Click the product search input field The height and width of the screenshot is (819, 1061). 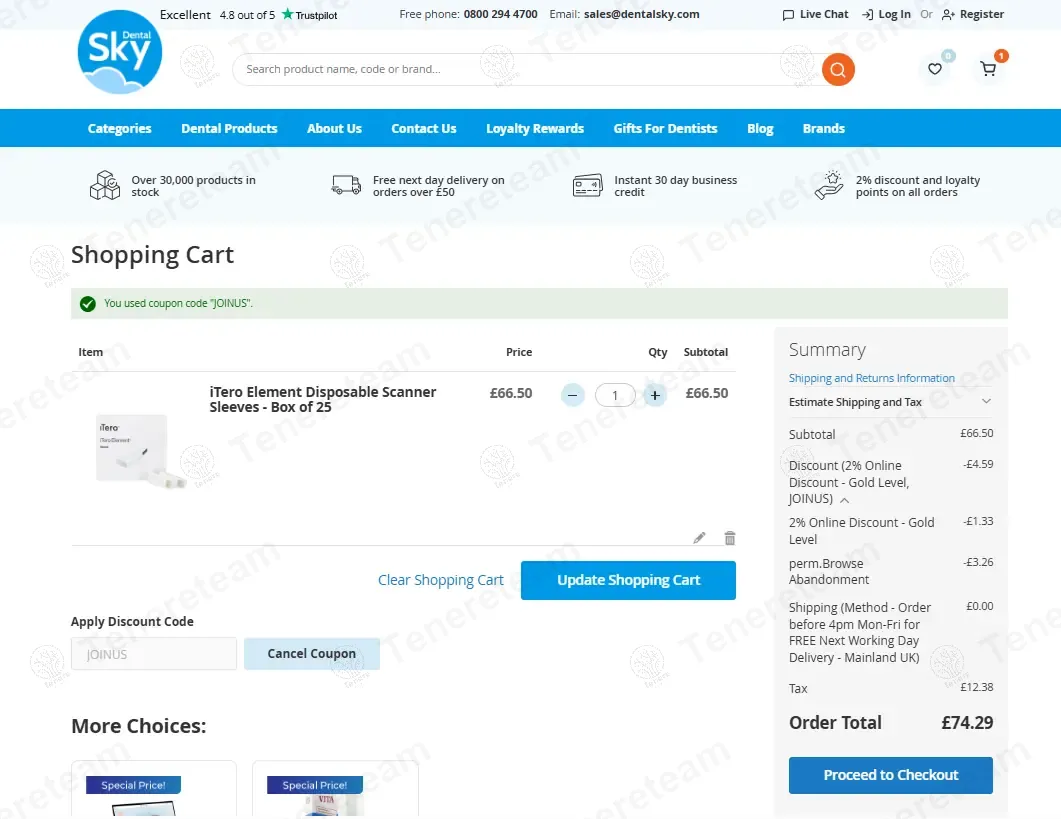pos(528,69)
